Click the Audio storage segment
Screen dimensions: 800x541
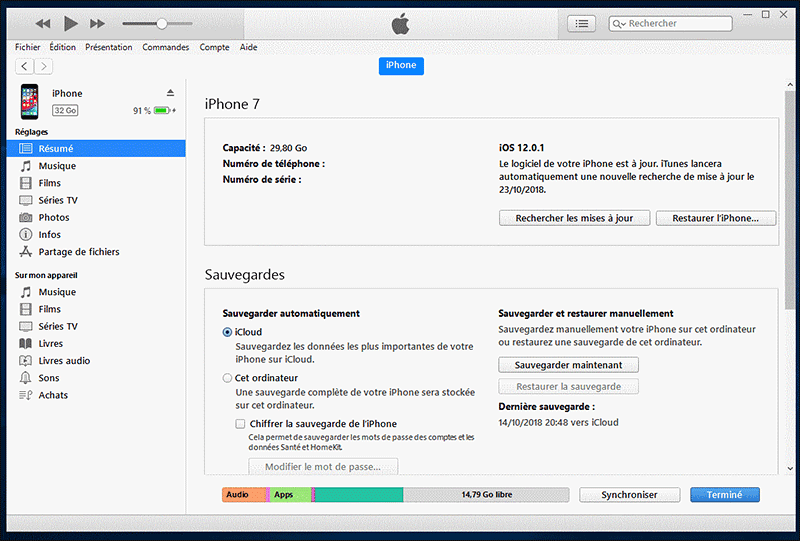click(244, 495)
